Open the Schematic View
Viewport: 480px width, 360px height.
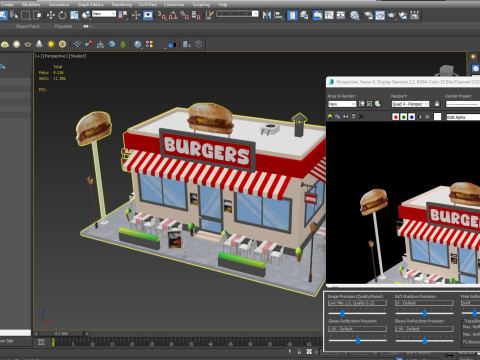pyautogui.click(x=341, y=15)
